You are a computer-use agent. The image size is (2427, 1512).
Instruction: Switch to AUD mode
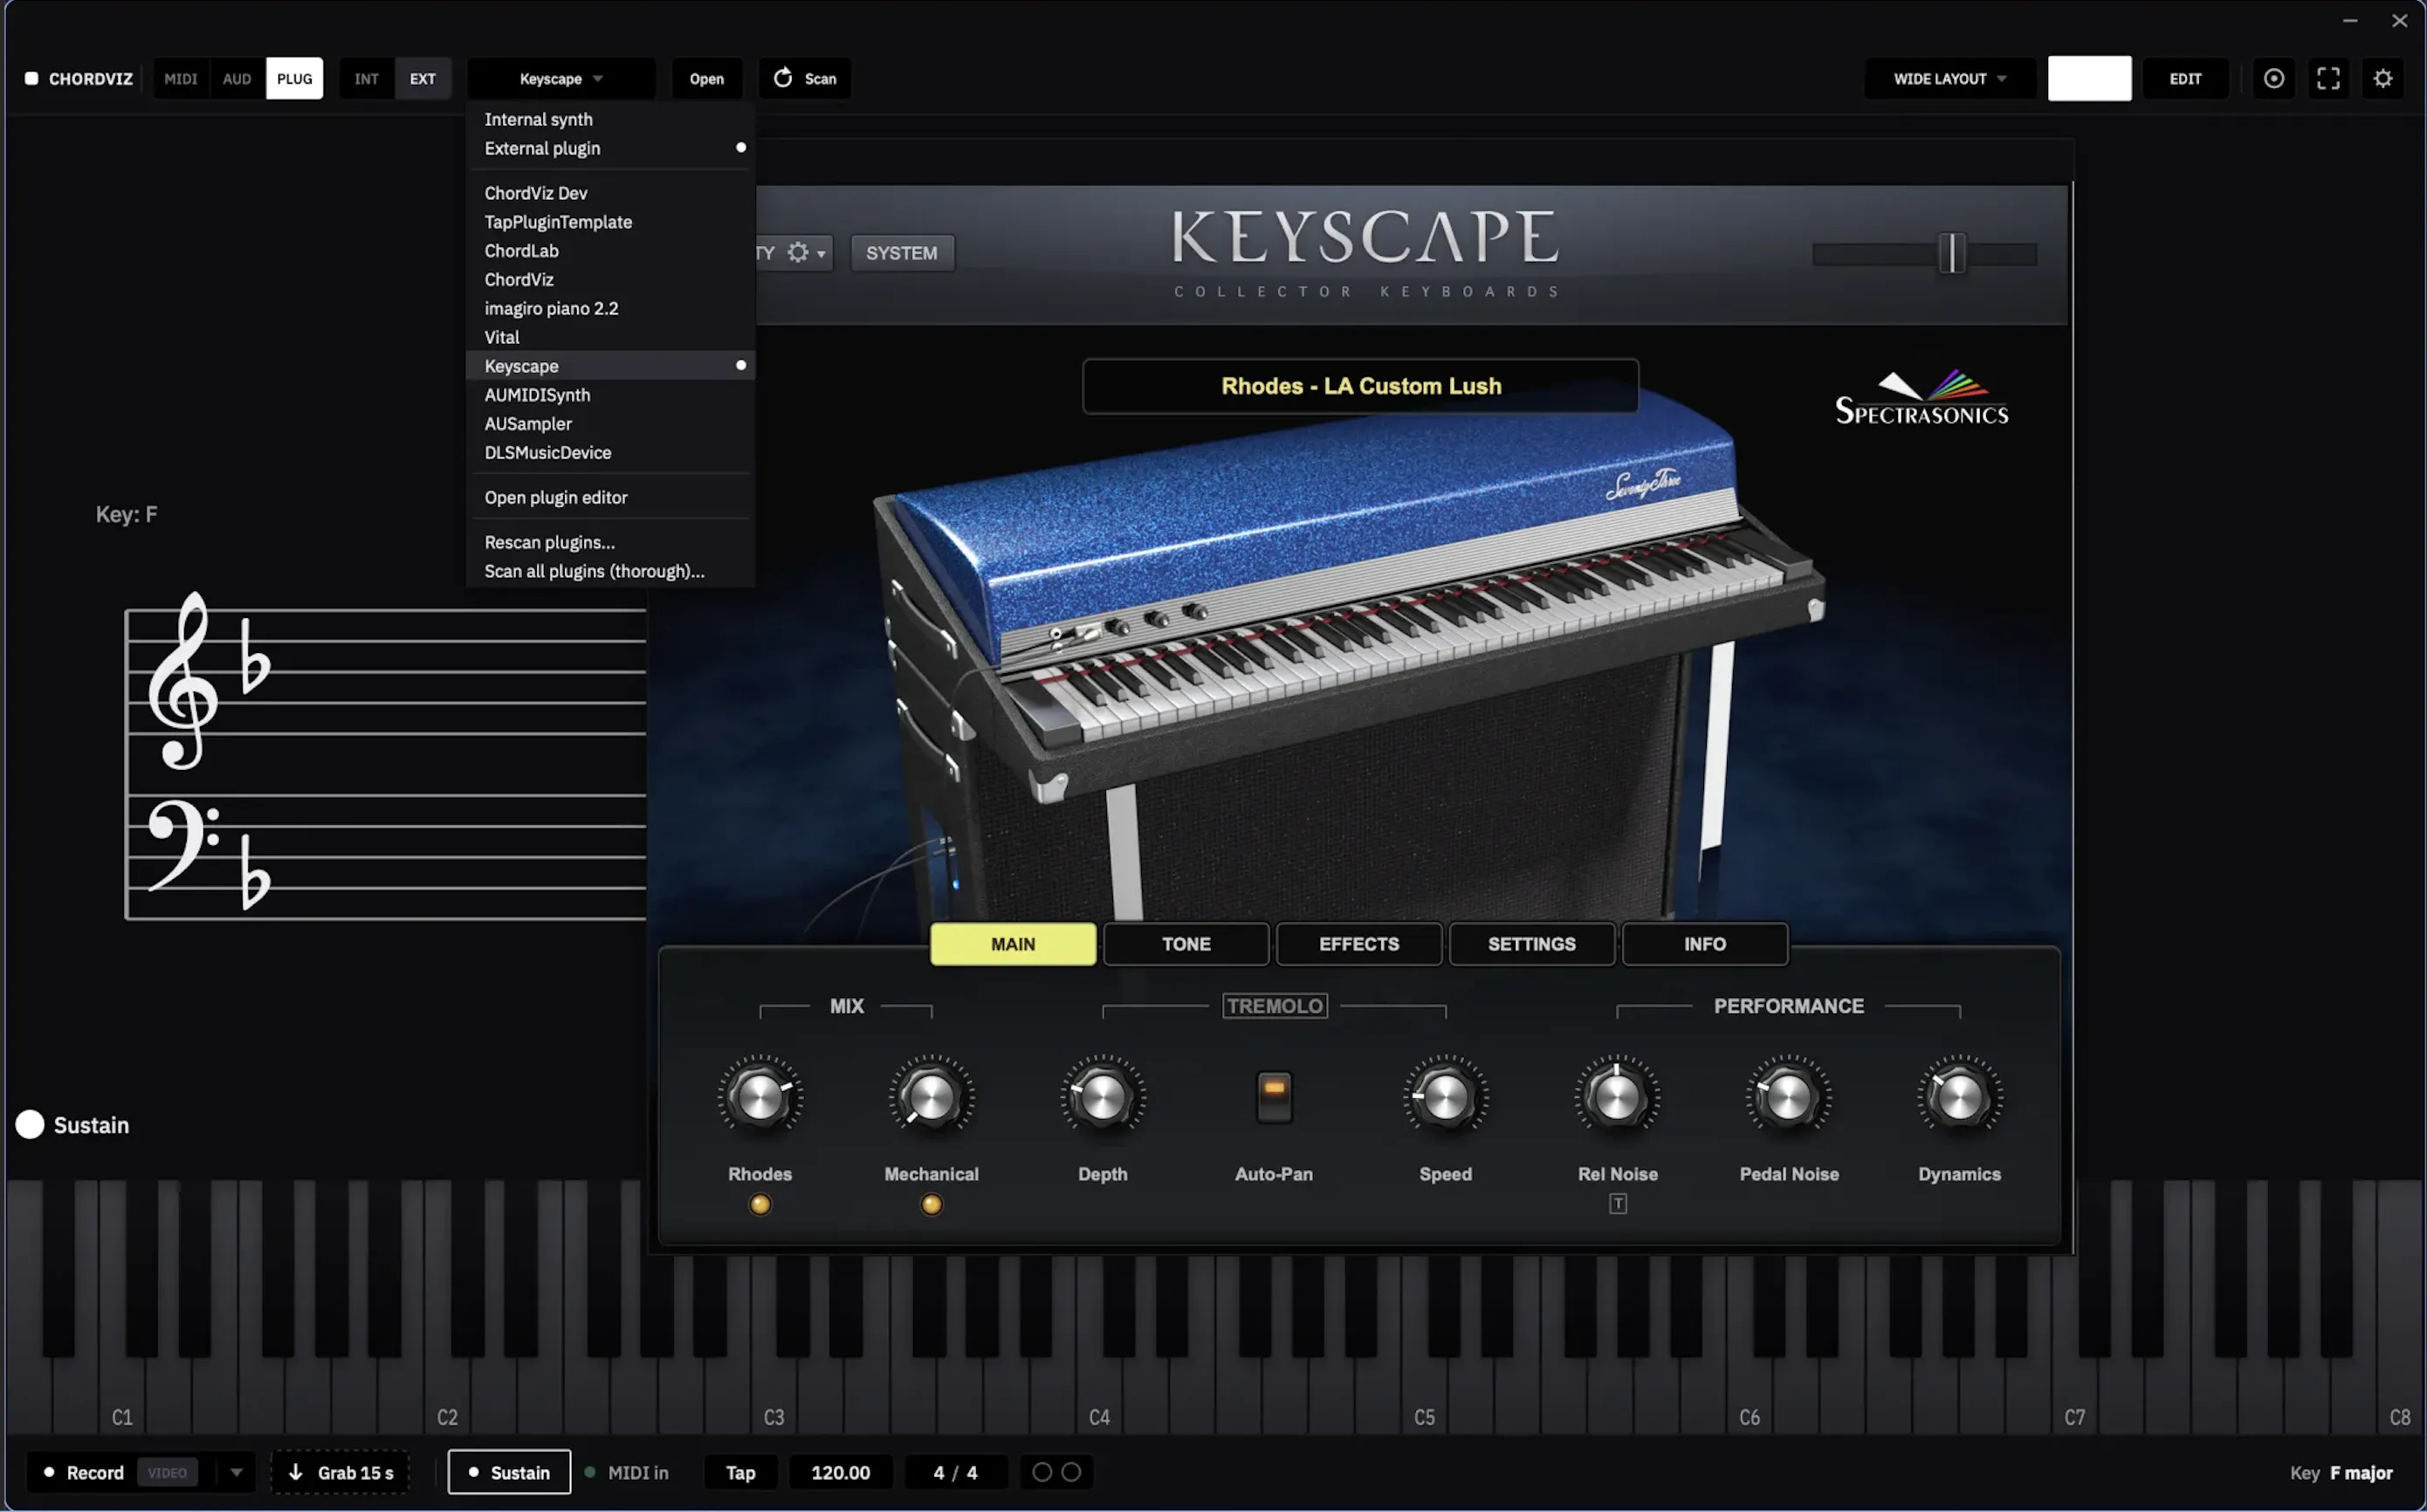(x=237, y=79)
